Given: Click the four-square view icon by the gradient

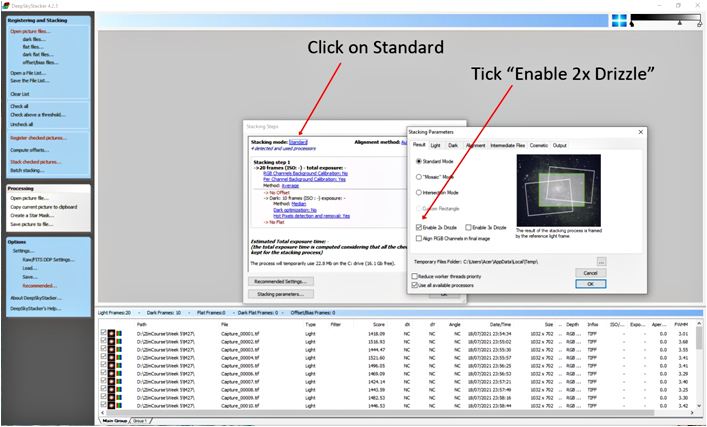Looking at the screenshot, I should click(x=619, y=20).
